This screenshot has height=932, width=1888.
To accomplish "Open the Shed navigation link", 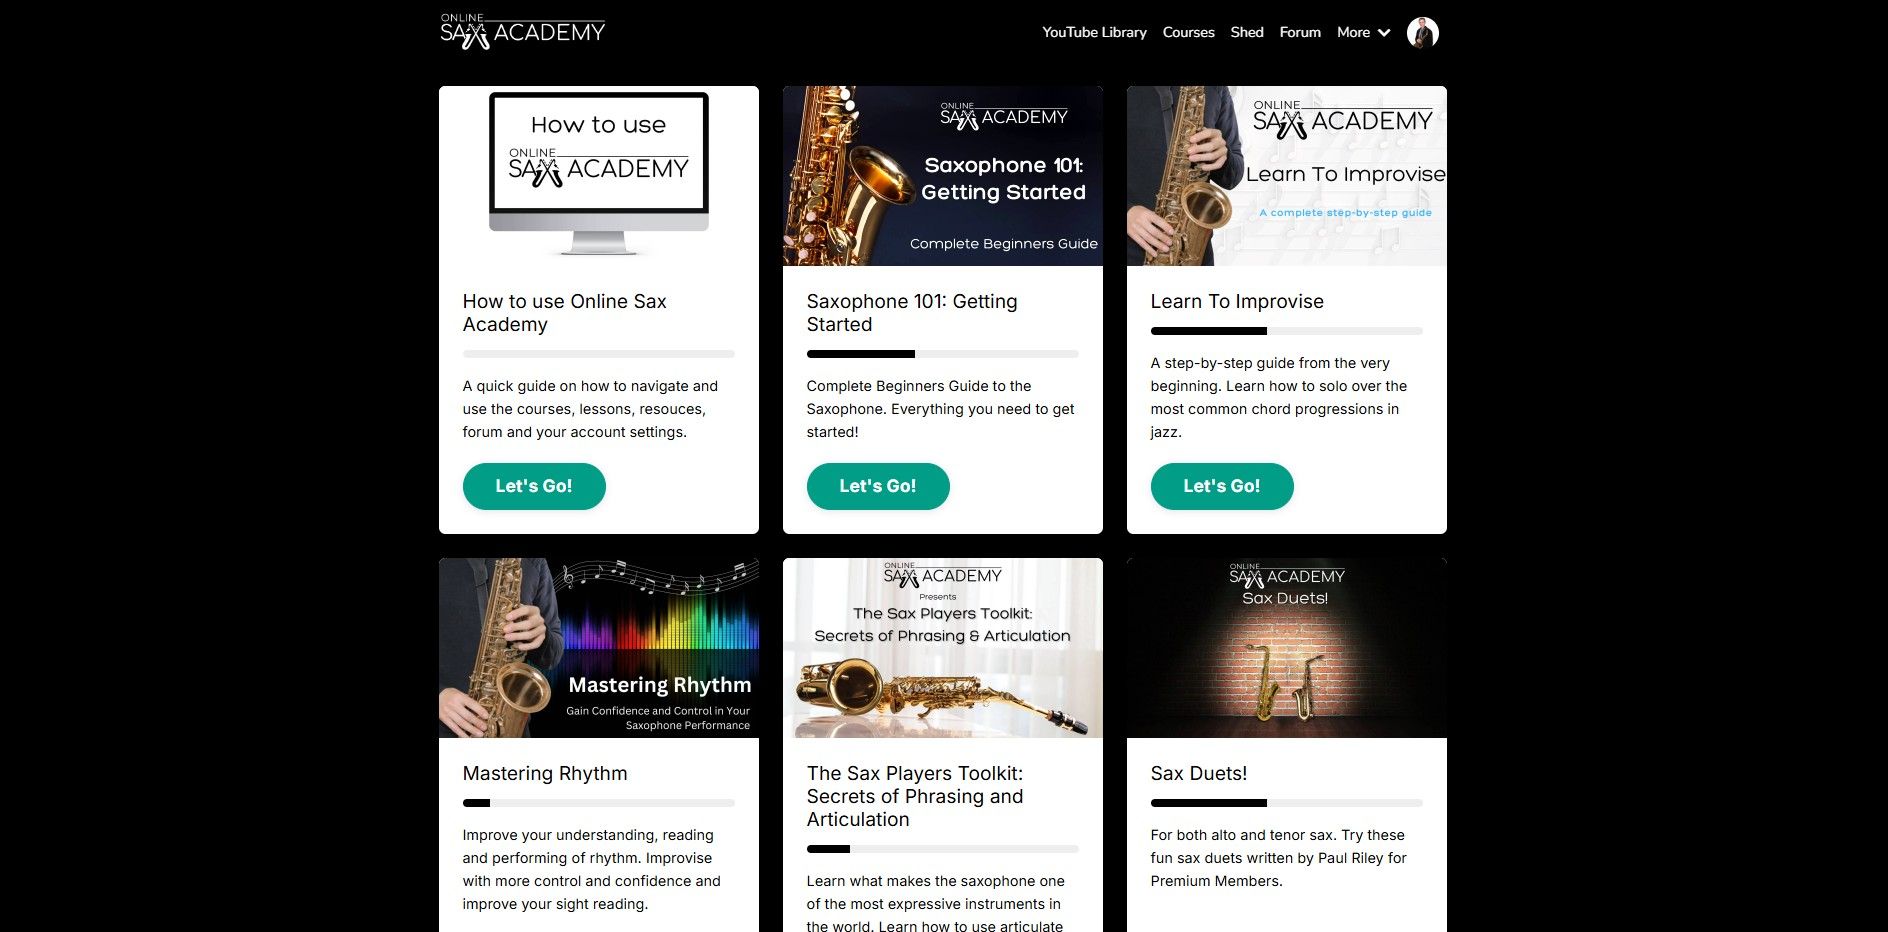I will 1246,33.
